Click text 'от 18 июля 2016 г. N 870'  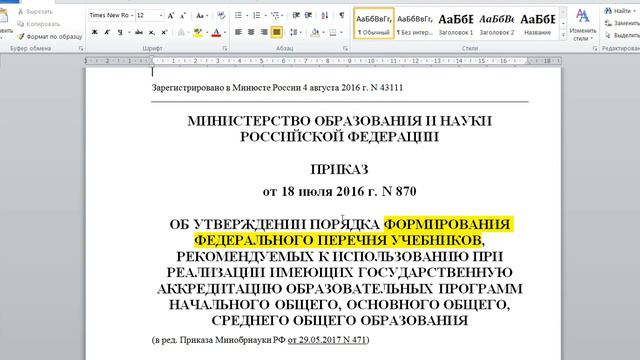[340, 191]
